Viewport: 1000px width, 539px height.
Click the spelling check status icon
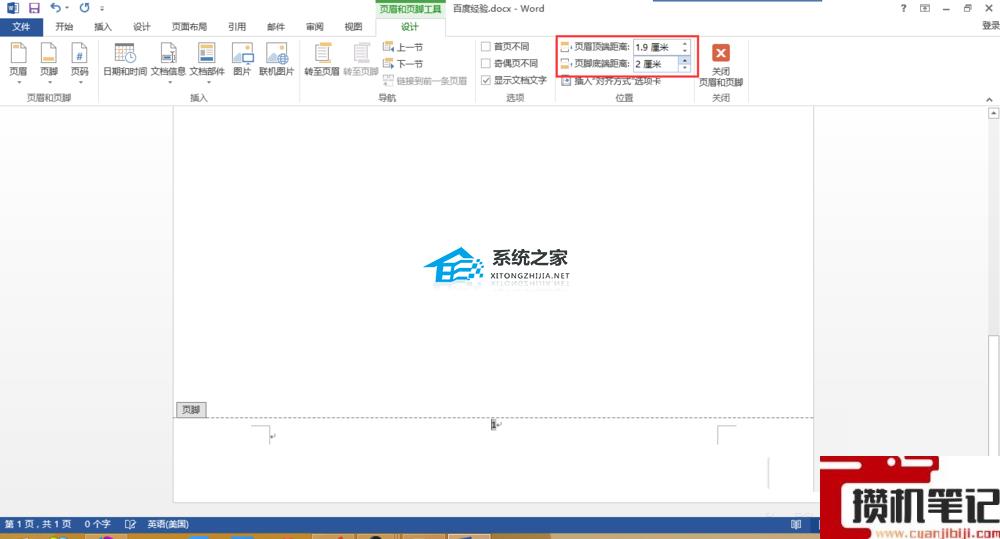click(130, 524)
